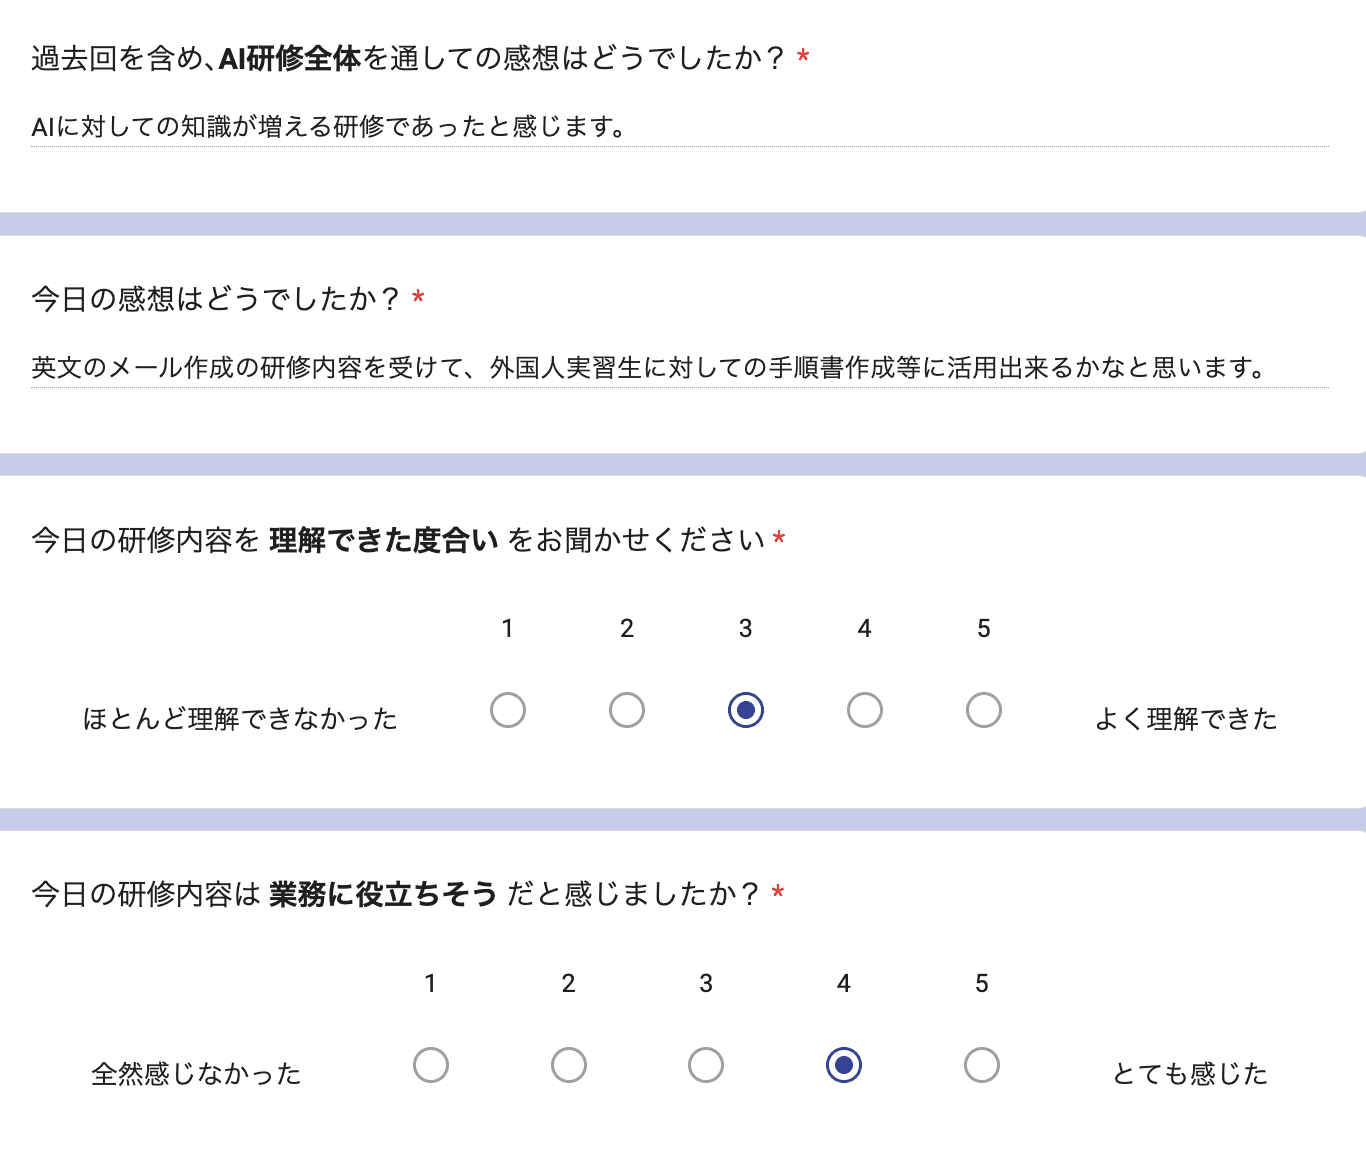
Task: Select rating 5 for usefulness question
Action: 982,1065
